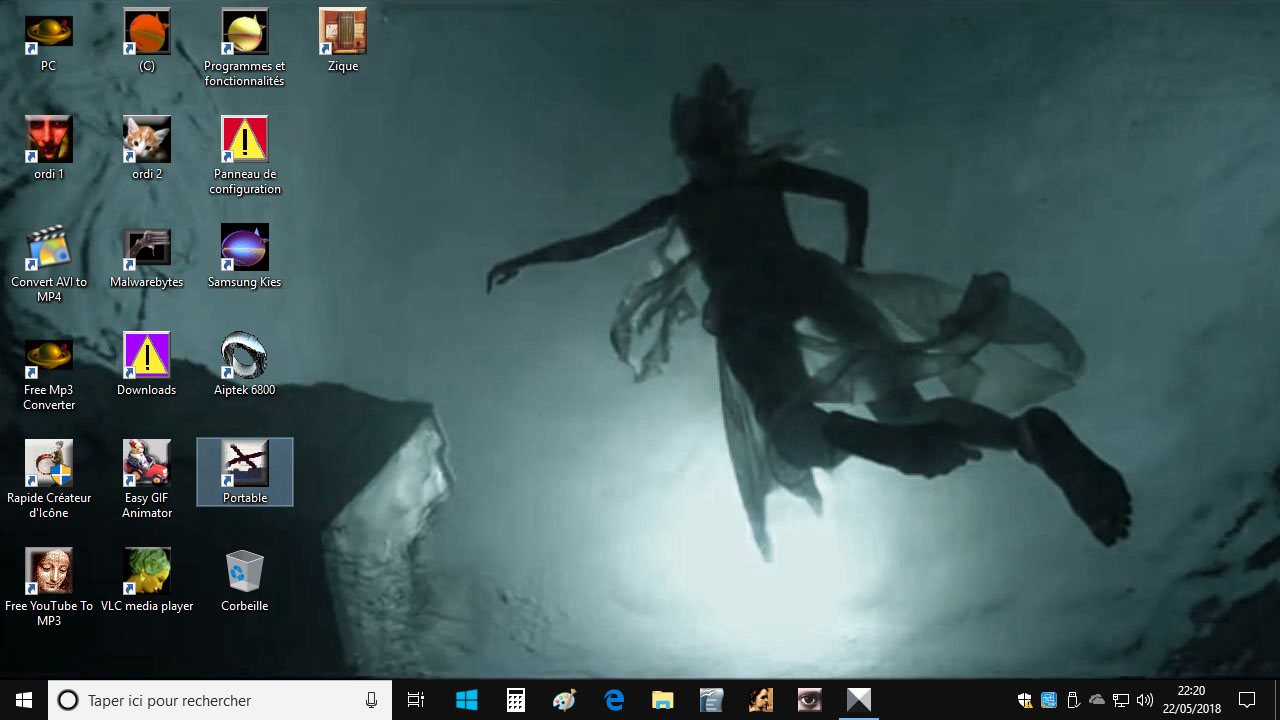
Task: Select the Downloads desktop icon
Action: pyautogui.click(x=147, y=365)
